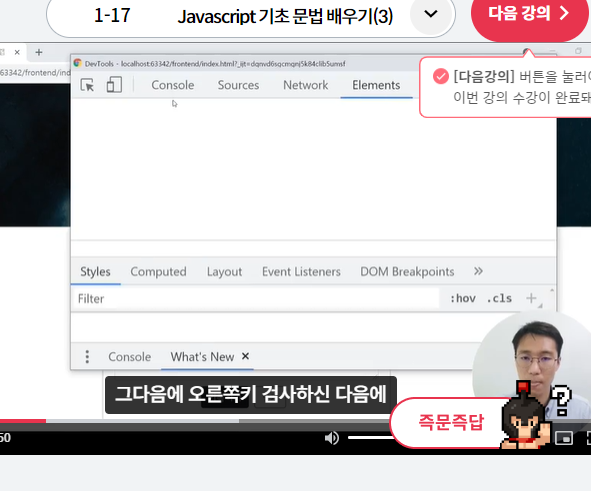Image resolution: width=591 pixels, height=491 pixels.
Task: Mute the video with the speaker icon
Action: tap(332, 438)
